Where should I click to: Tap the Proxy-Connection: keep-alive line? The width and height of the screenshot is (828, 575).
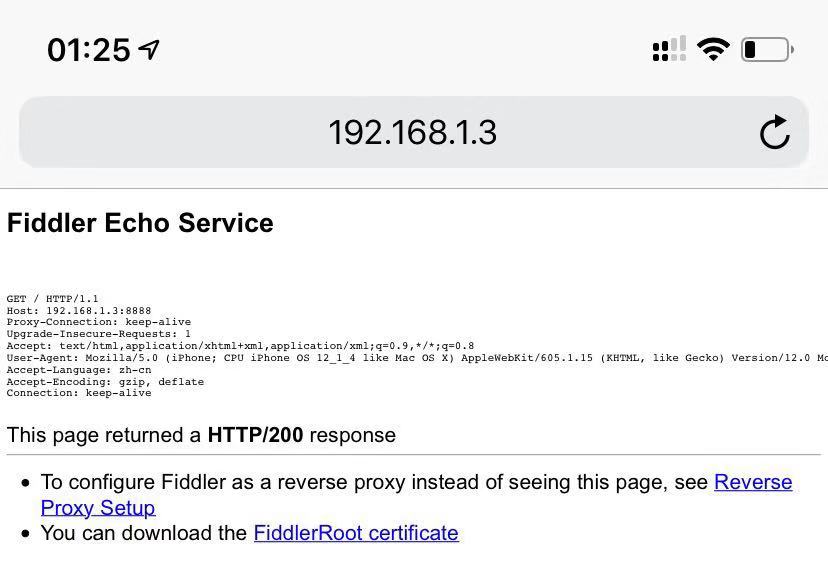click(99, 322)
